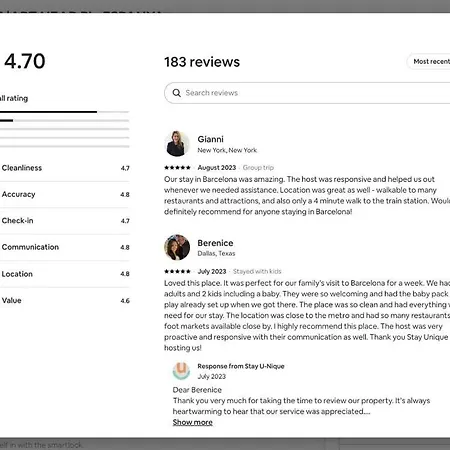450x450 pixels.
Task: Click the Gianni reviewer name
Action: click(x=210, y=139)
